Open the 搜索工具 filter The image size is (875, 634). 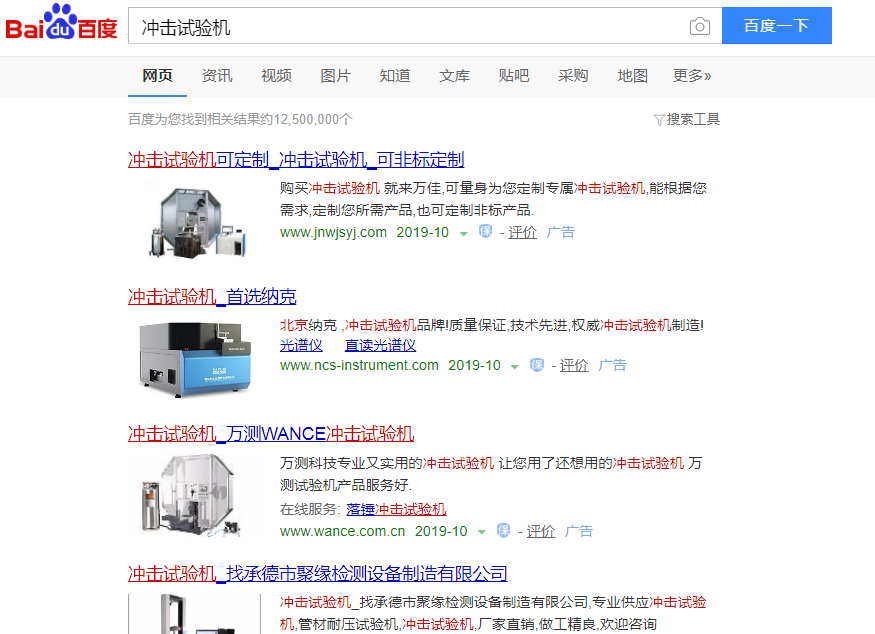[686, 119]
